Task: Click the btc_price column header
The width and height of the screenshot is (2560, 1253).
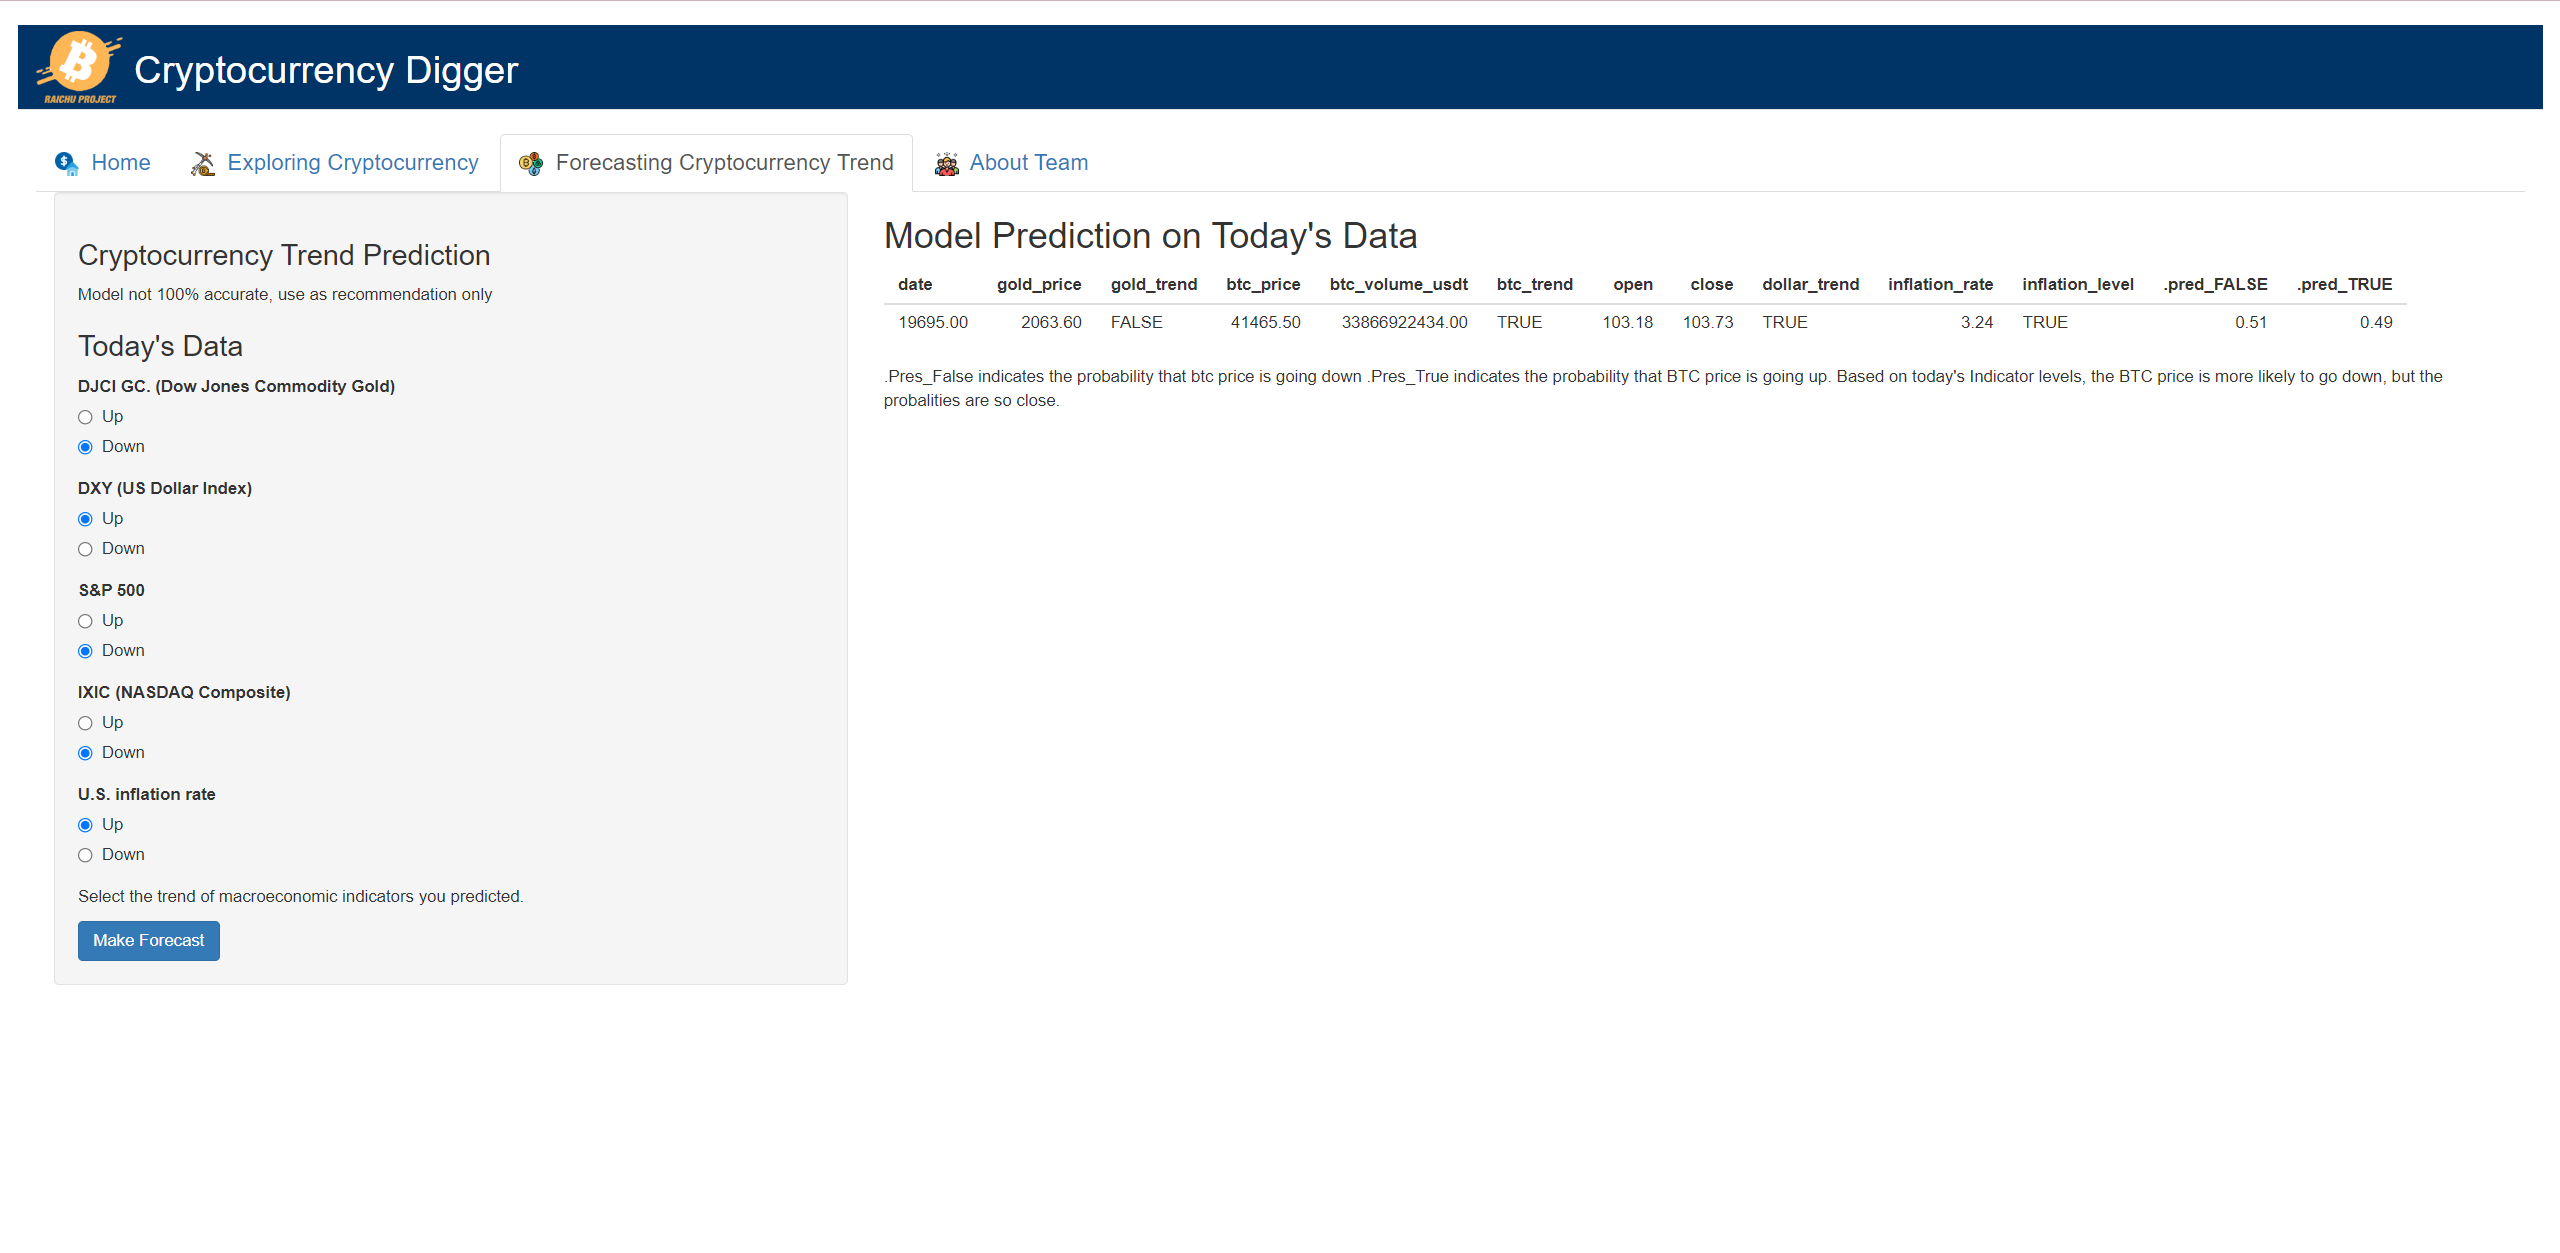Action: pos(1262,285)
